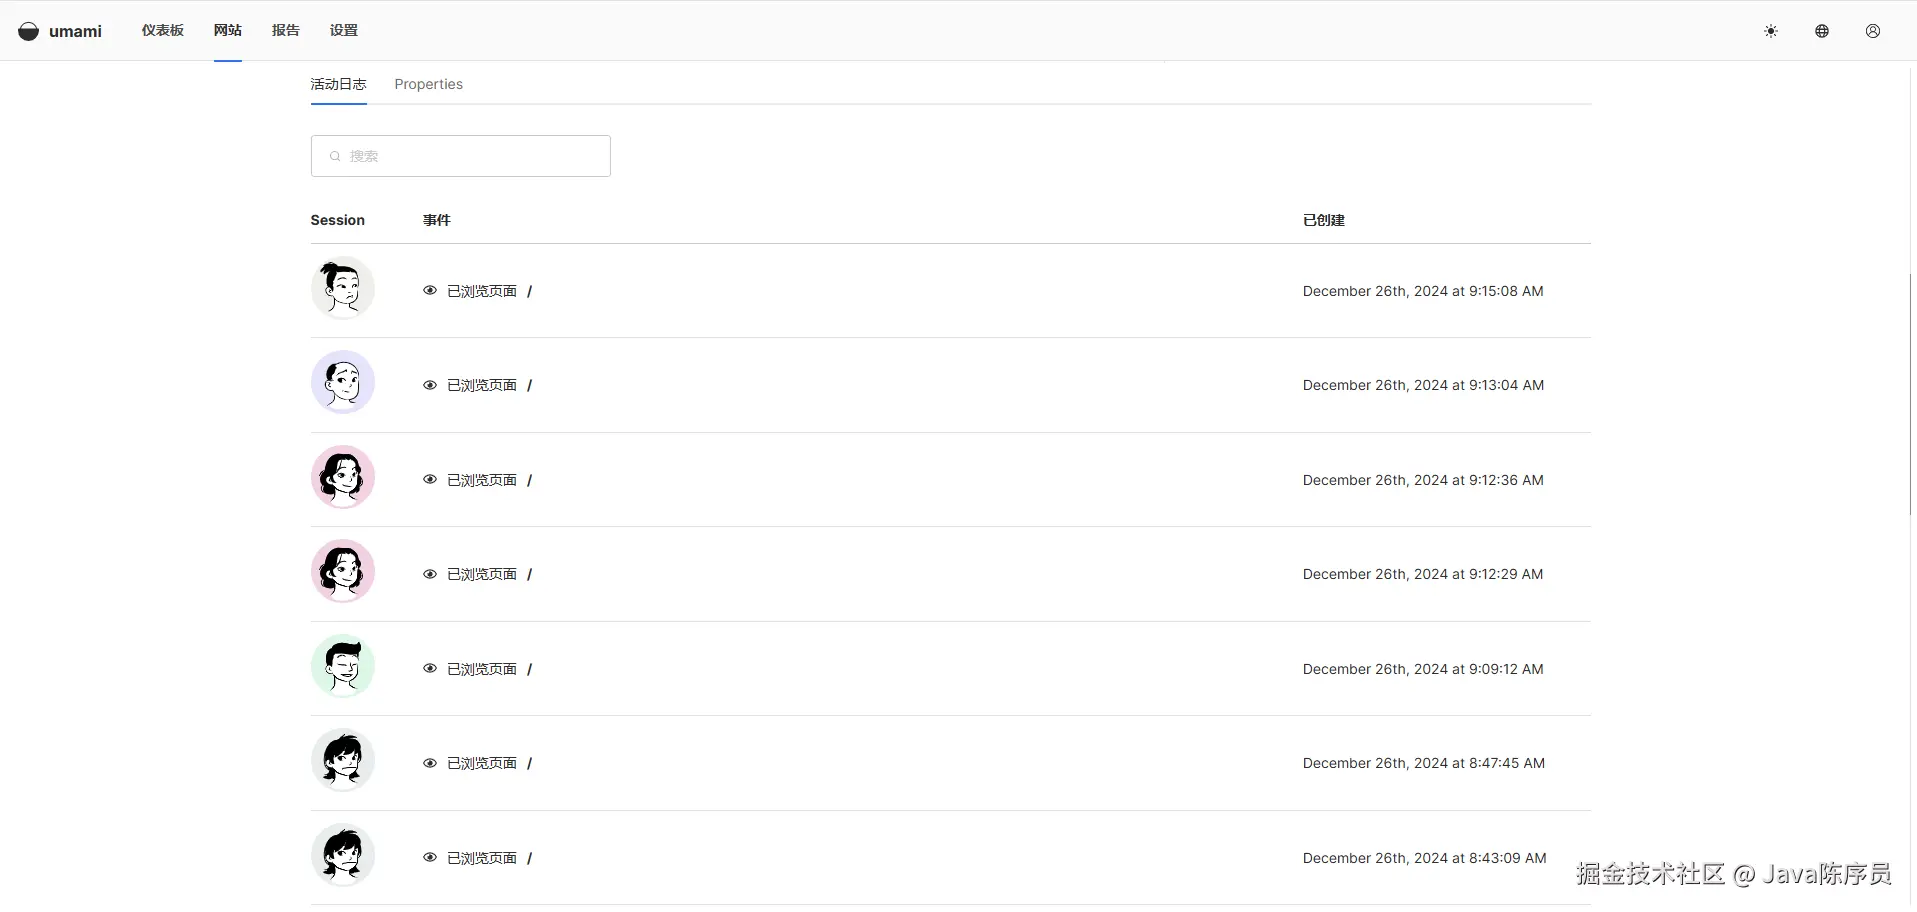
Task: Open the language globe menu
Action: tap(1821, 31)
